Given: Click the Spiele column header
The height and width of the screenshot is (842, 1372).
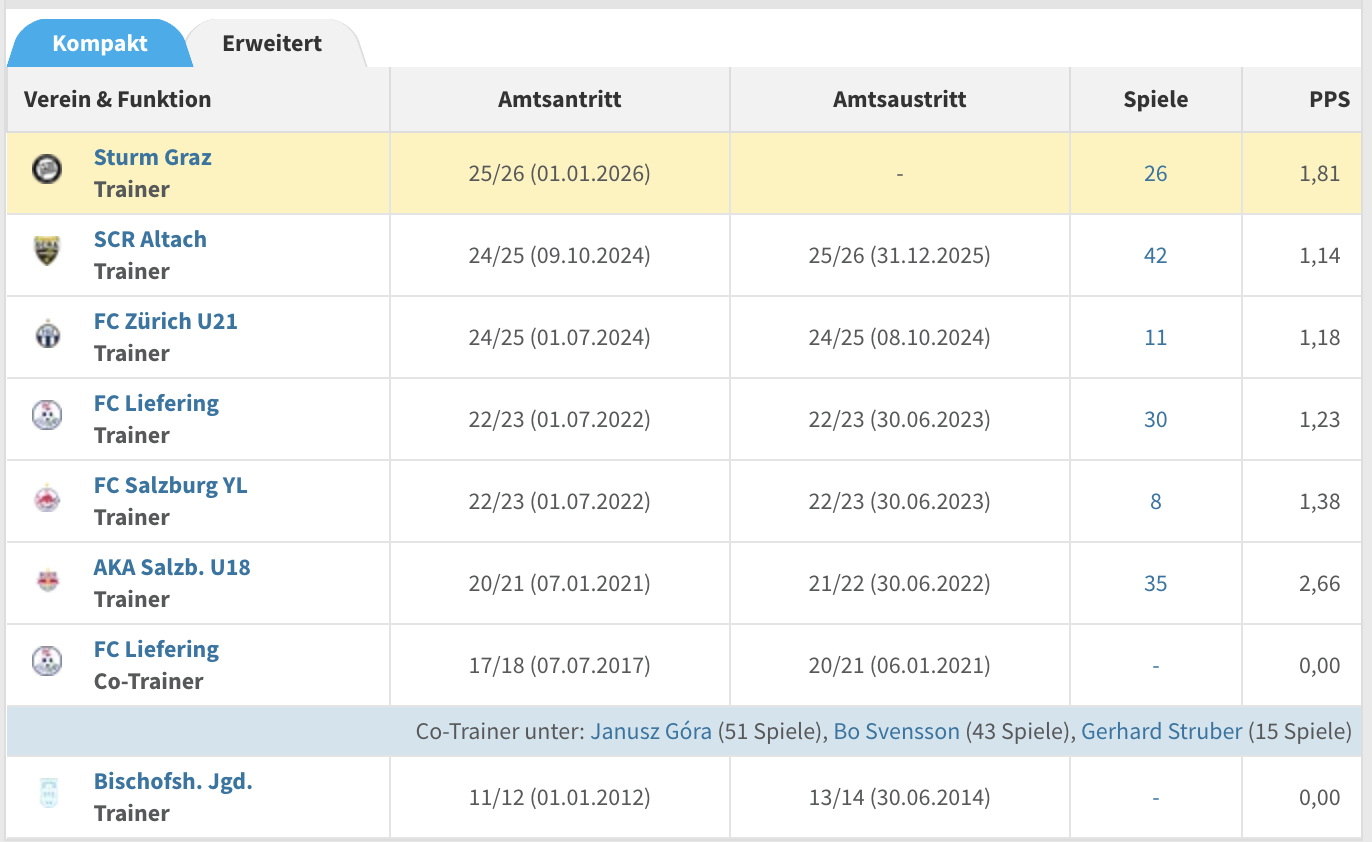Looking at the screenshot, I should pos(1156,99).
